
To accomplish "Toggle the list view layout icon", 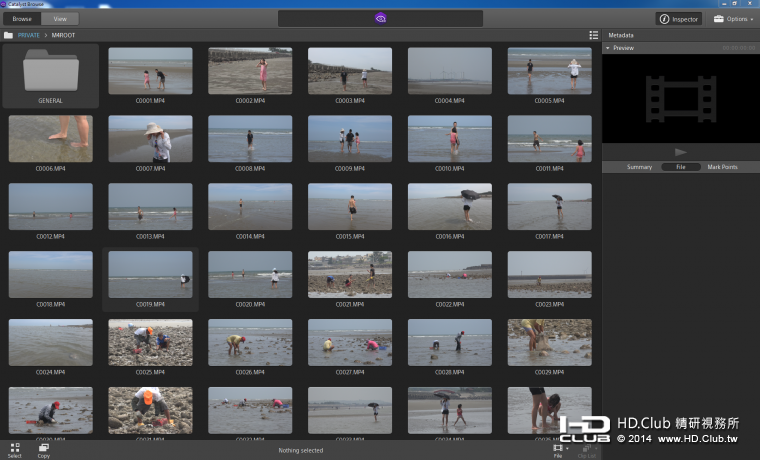I will click(x=594, y=35).
